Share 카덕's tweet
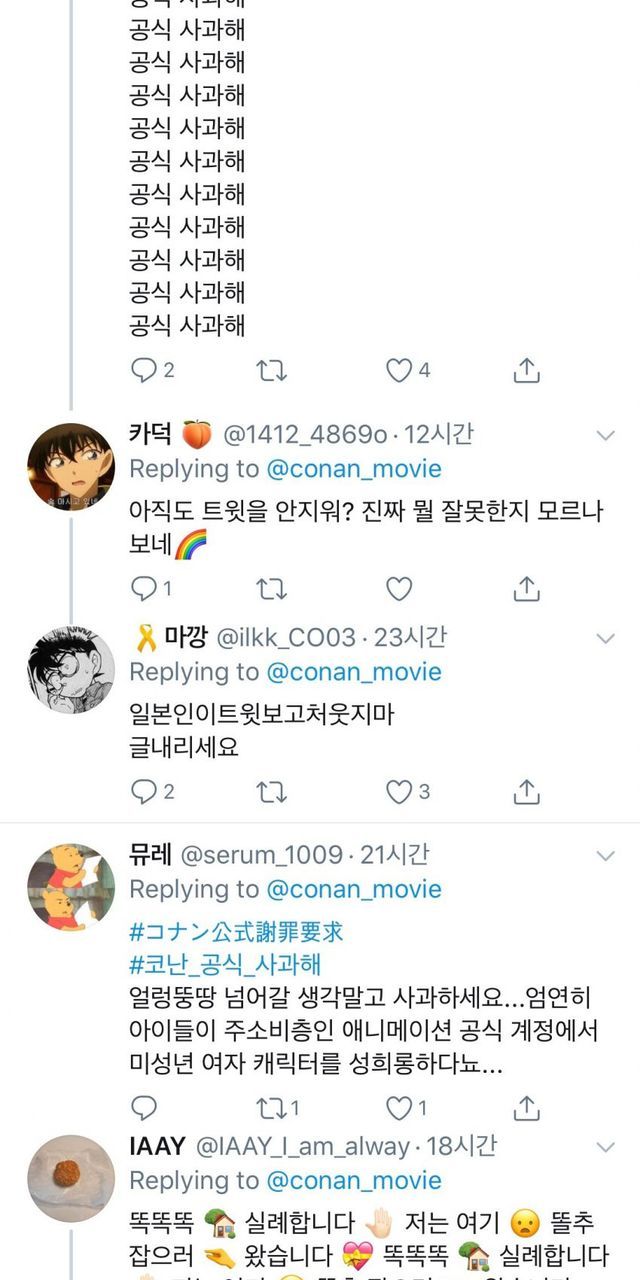The image size is (640, 1280). (x=526, y=589)
